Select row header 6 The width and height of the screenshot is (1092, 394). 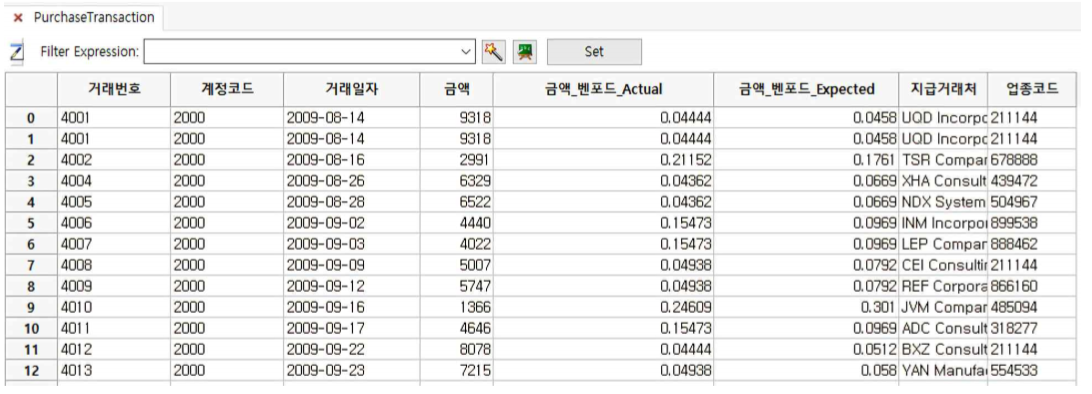pos(31,244)
